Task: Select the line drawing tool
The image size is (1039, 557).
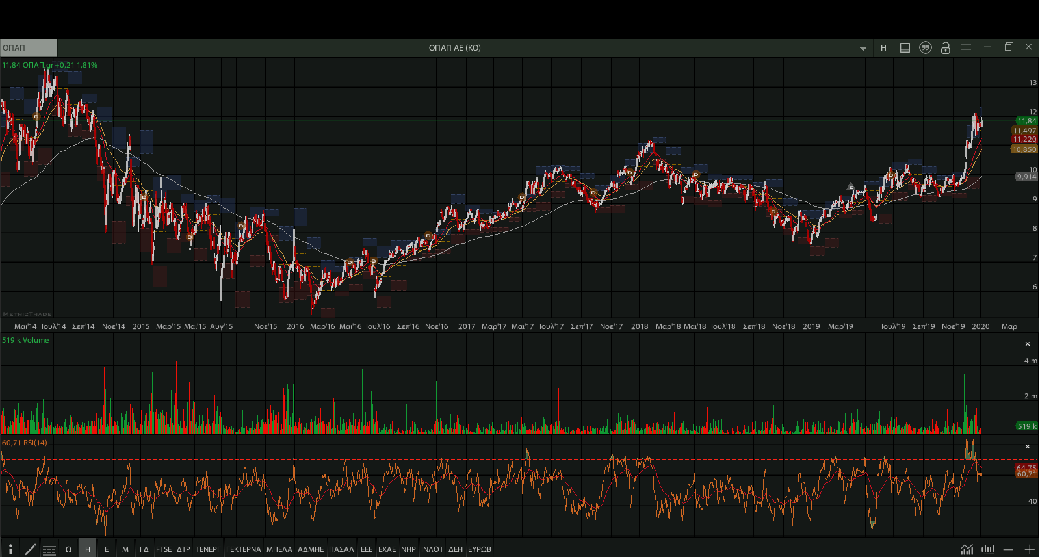Action: (x=30, y=549)
